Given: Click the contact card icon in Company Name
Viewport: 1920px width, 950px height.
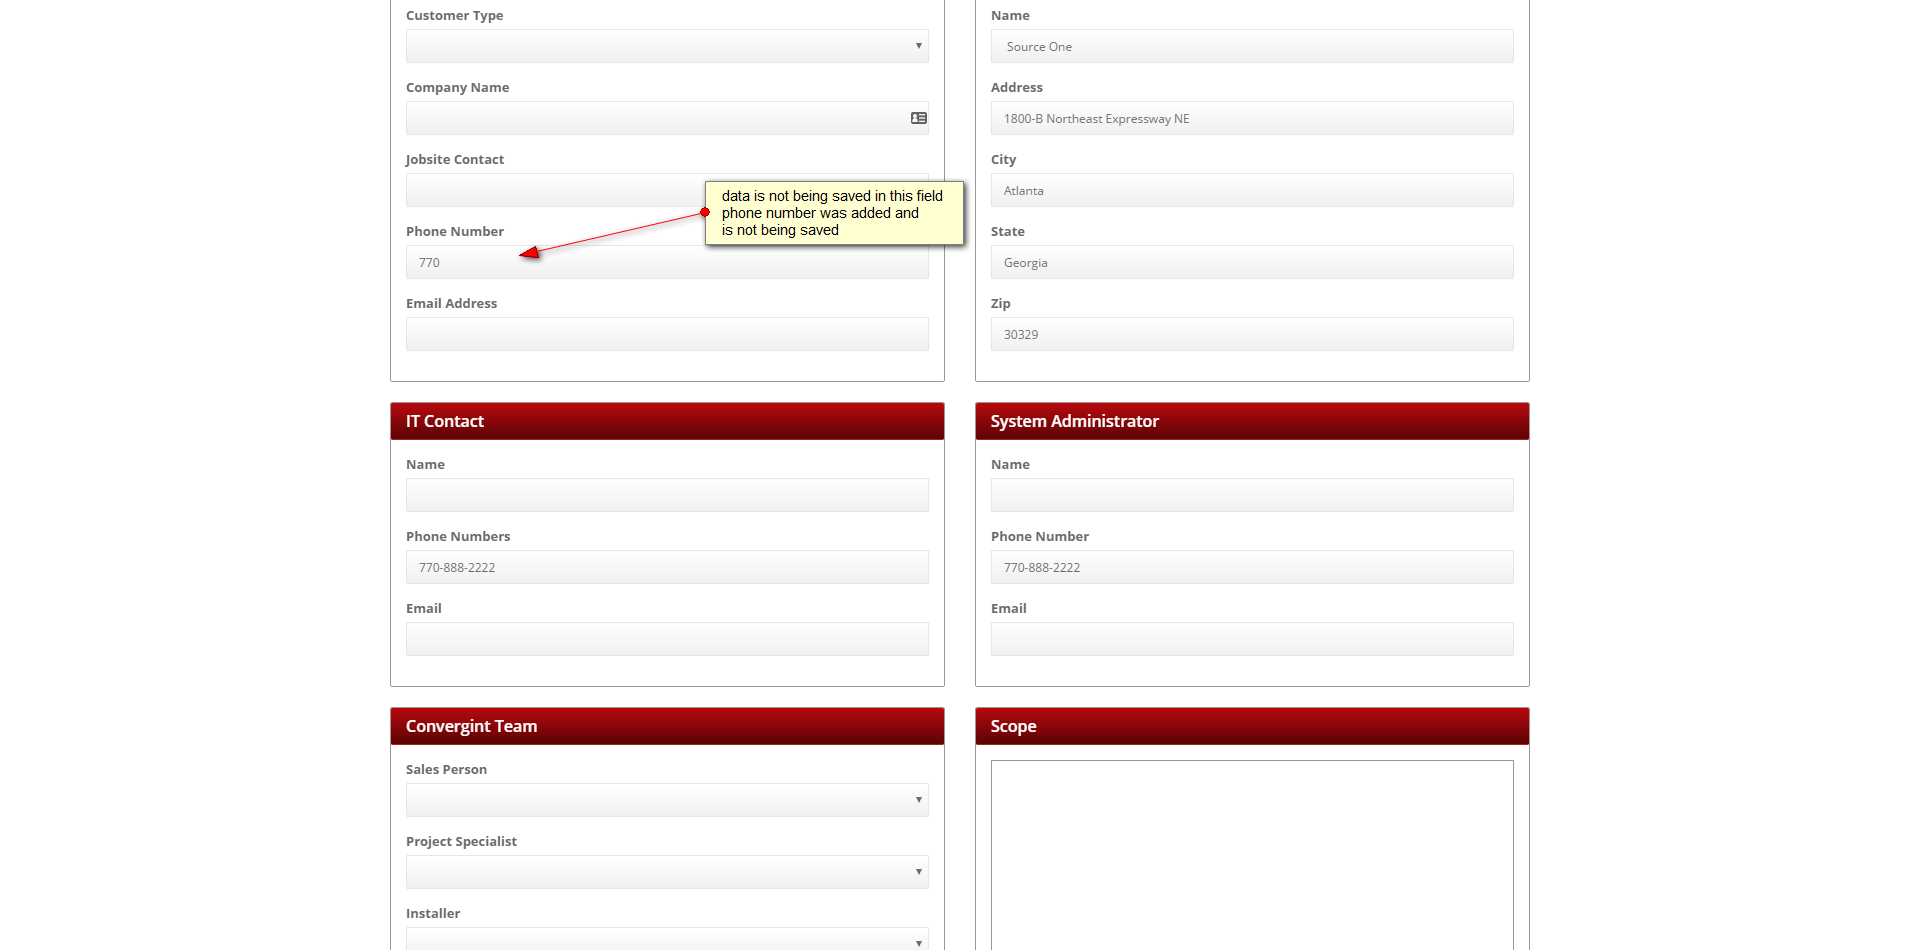Looking at the screenshot, I should [918, 118].
